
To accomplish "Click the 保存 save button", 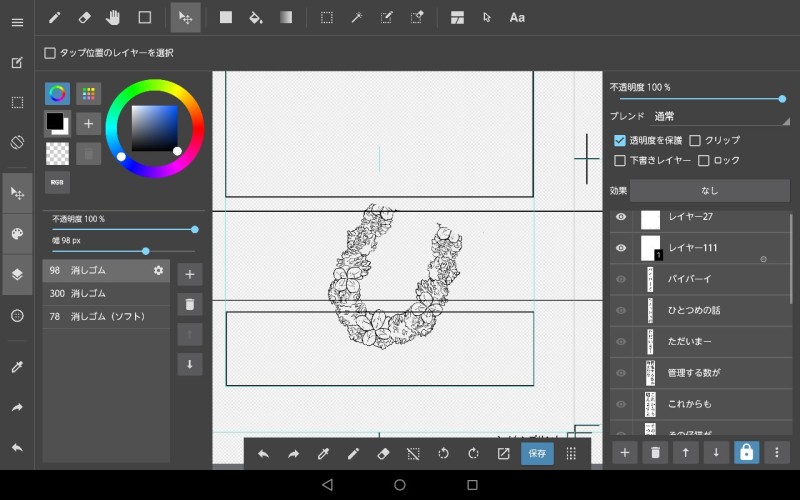I will click(537, 453).
